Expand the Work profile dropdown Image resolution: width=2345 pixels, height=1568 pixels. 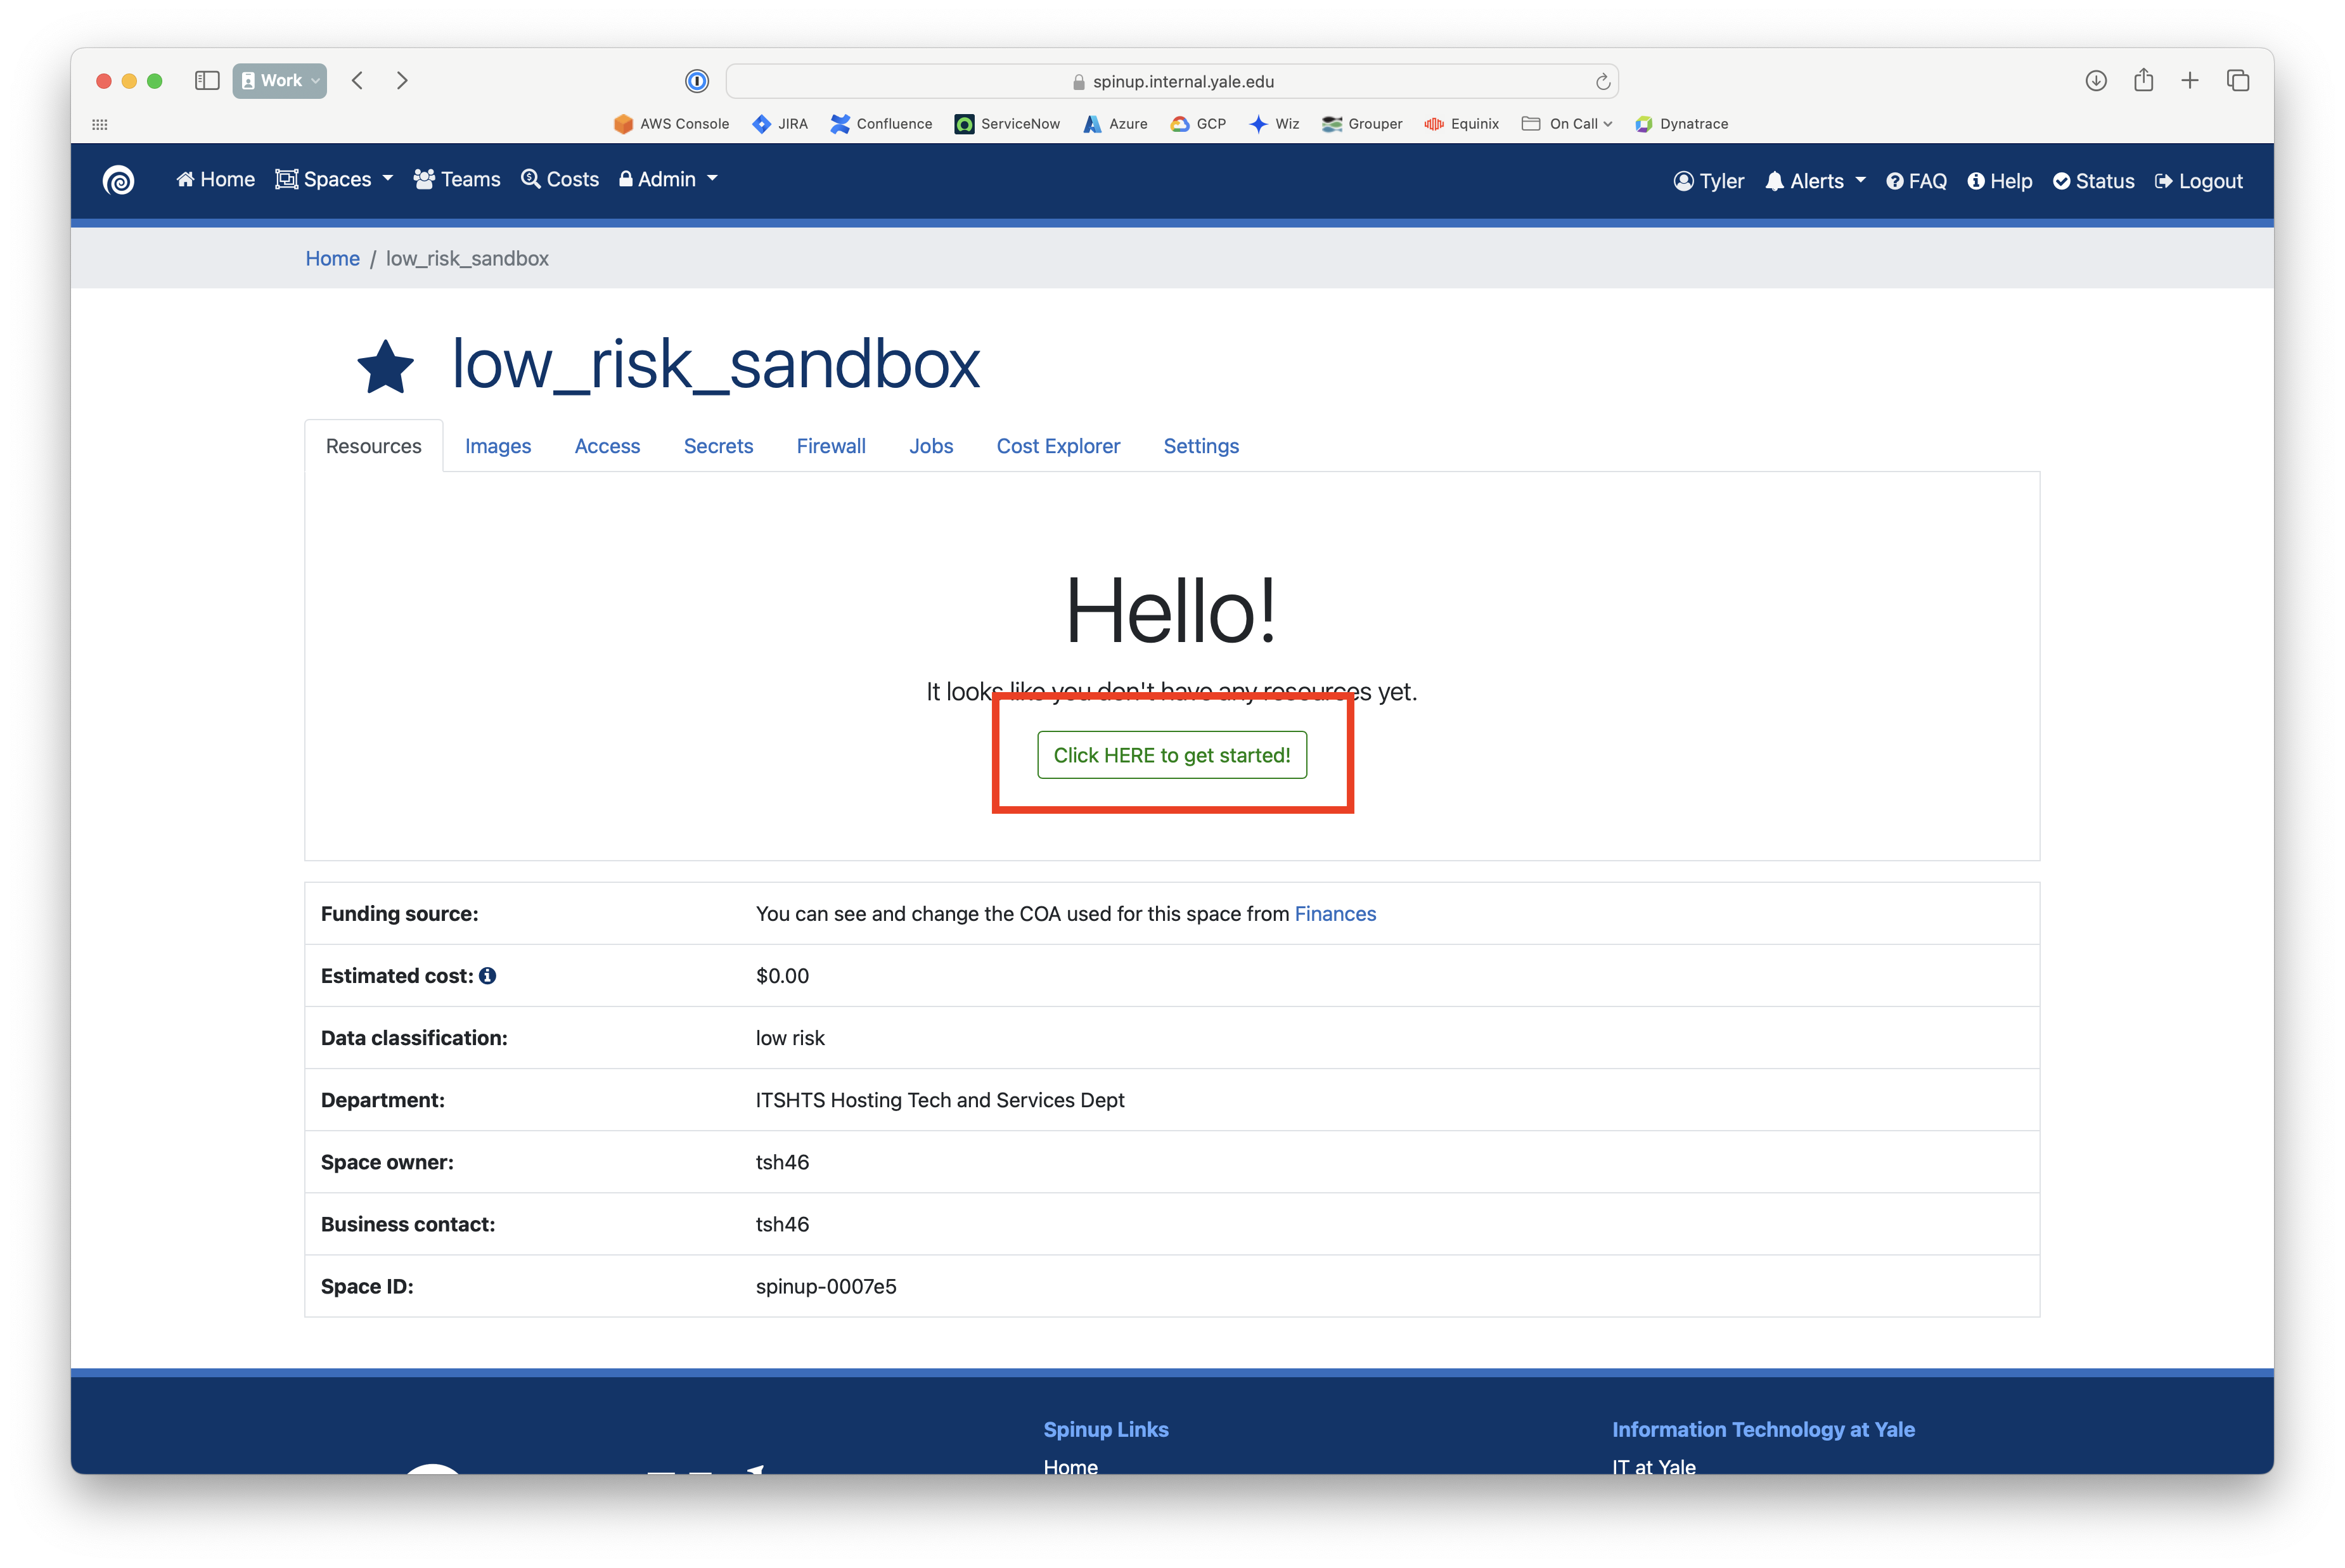[x=280, y=80]
